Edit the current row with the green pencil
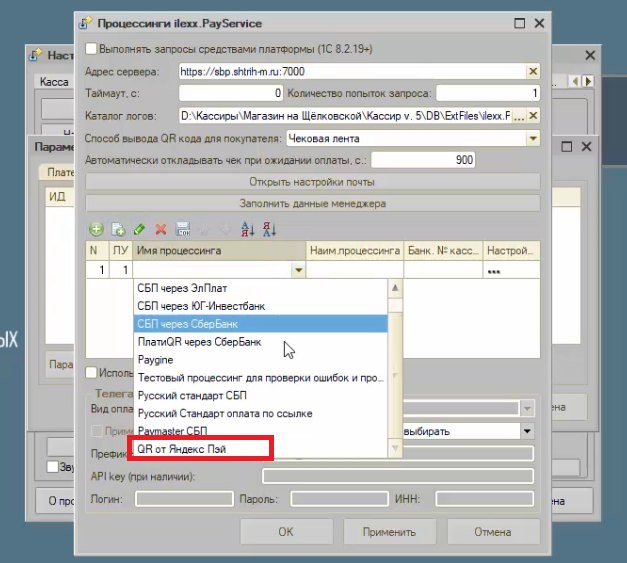 point(139,230)
